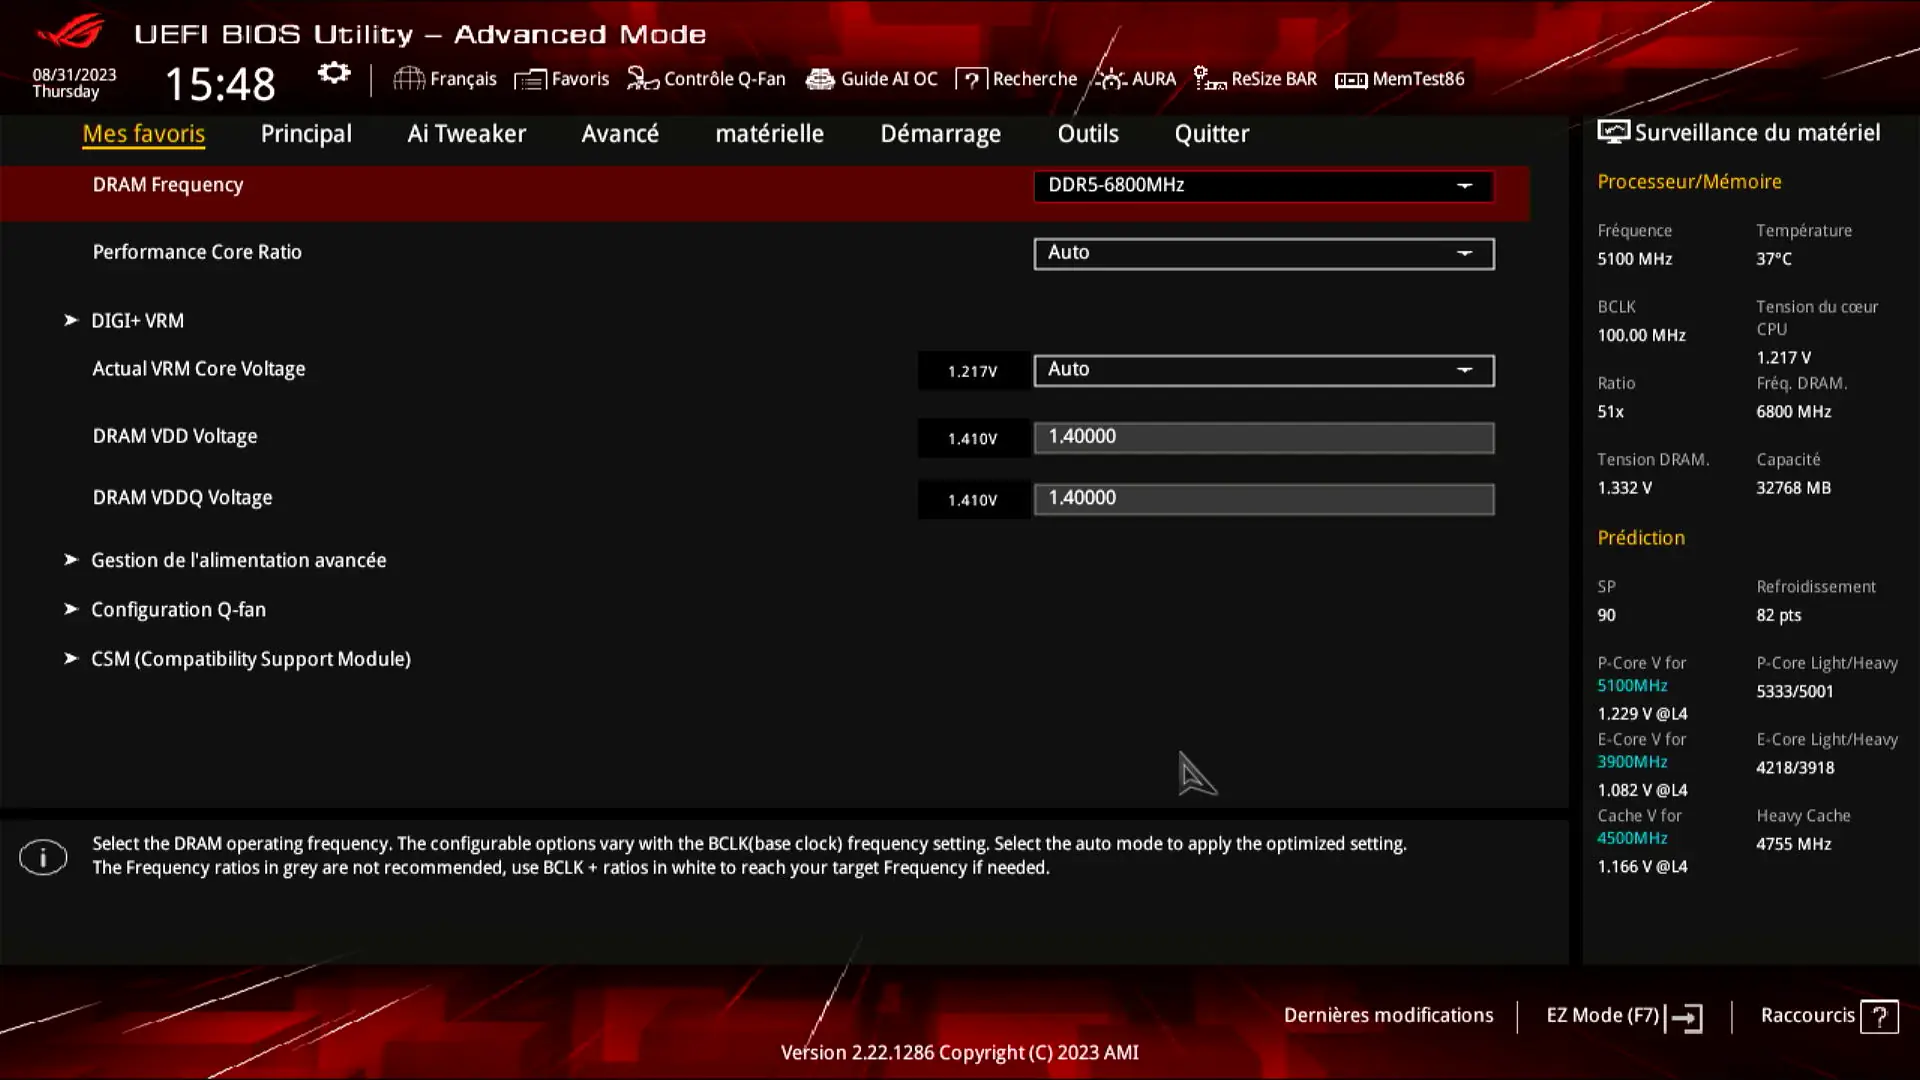The width and height of the screenshot is (1920, 1080).
Task: Click the 15:48 clock display
Action: pyautogui.click(x=220, y=84)
